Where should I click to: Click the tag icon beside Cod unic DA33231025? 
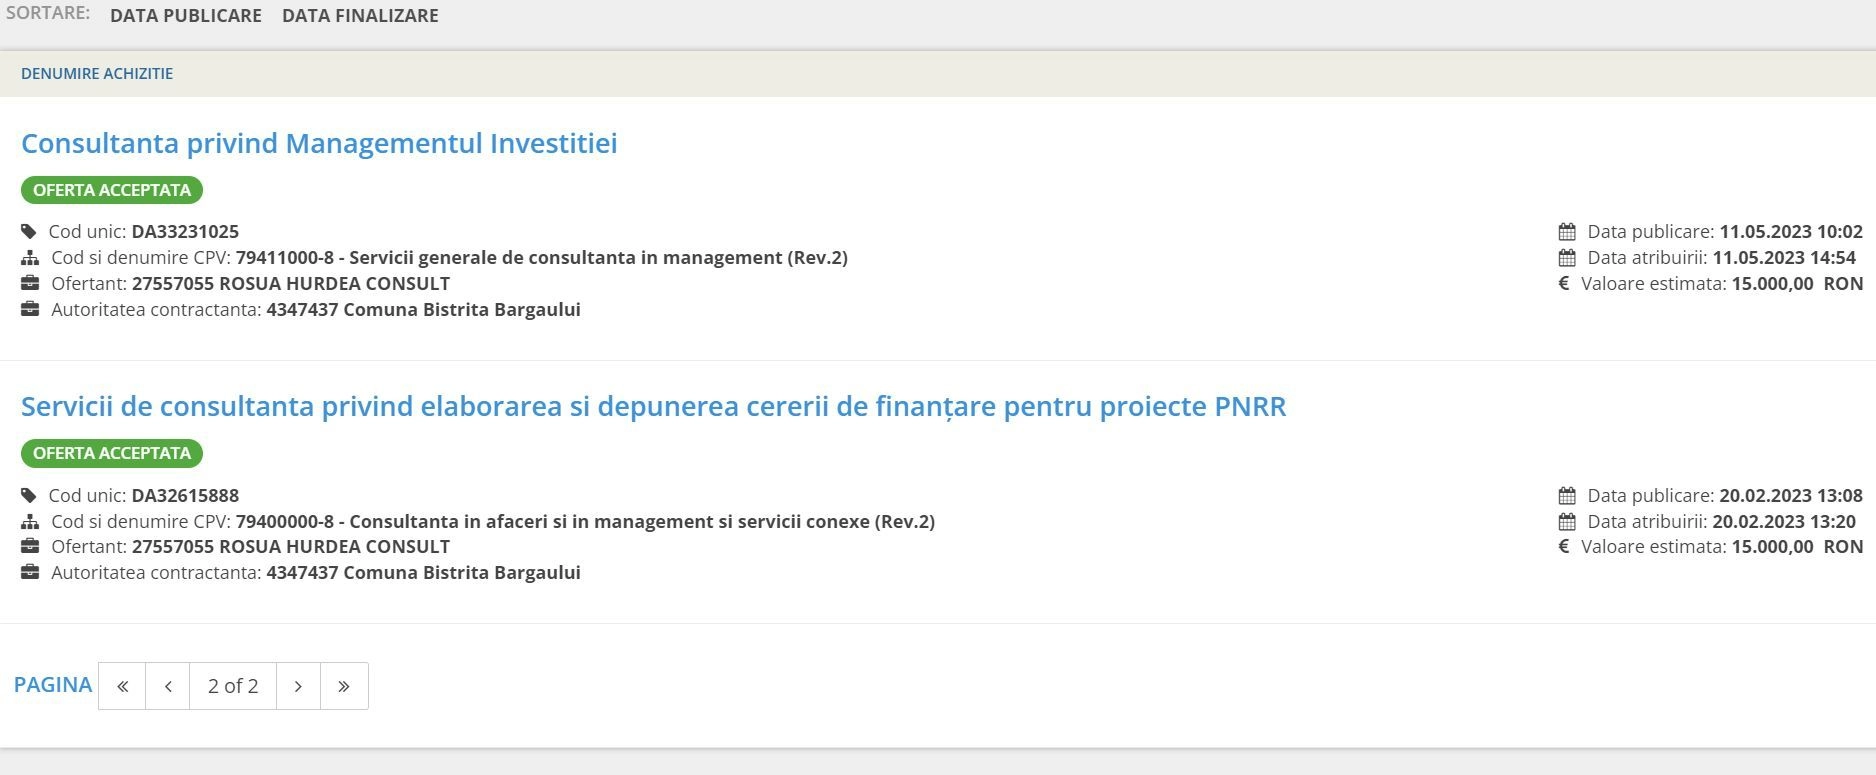click(x=29, y=232)
